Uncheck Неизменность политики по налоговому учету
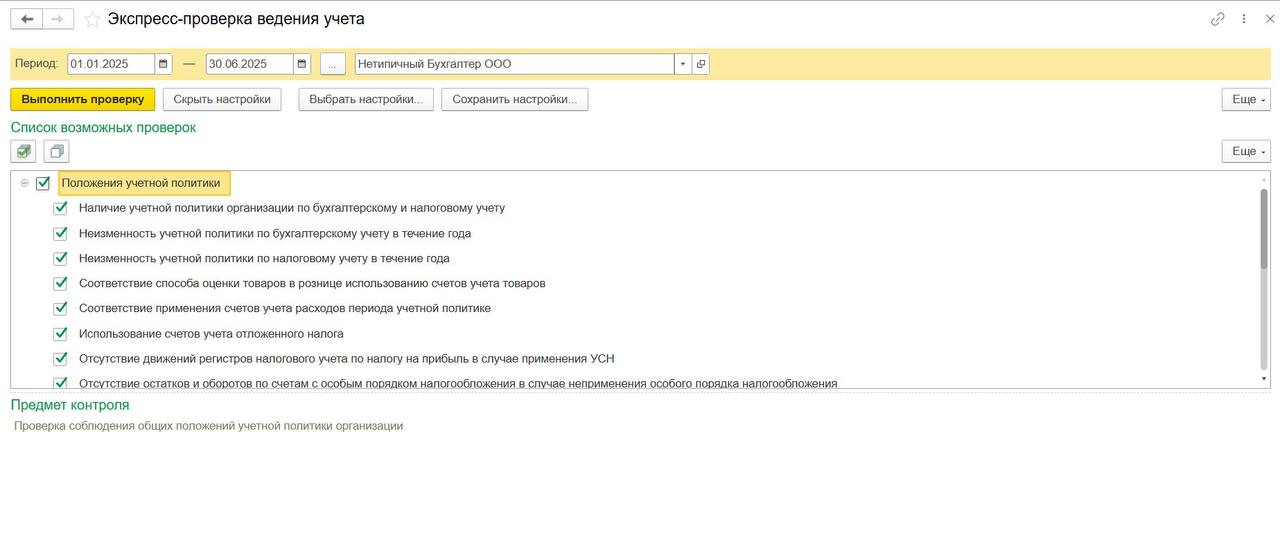The height and width of the screenshot is (548, 1280). click(60, 258)
